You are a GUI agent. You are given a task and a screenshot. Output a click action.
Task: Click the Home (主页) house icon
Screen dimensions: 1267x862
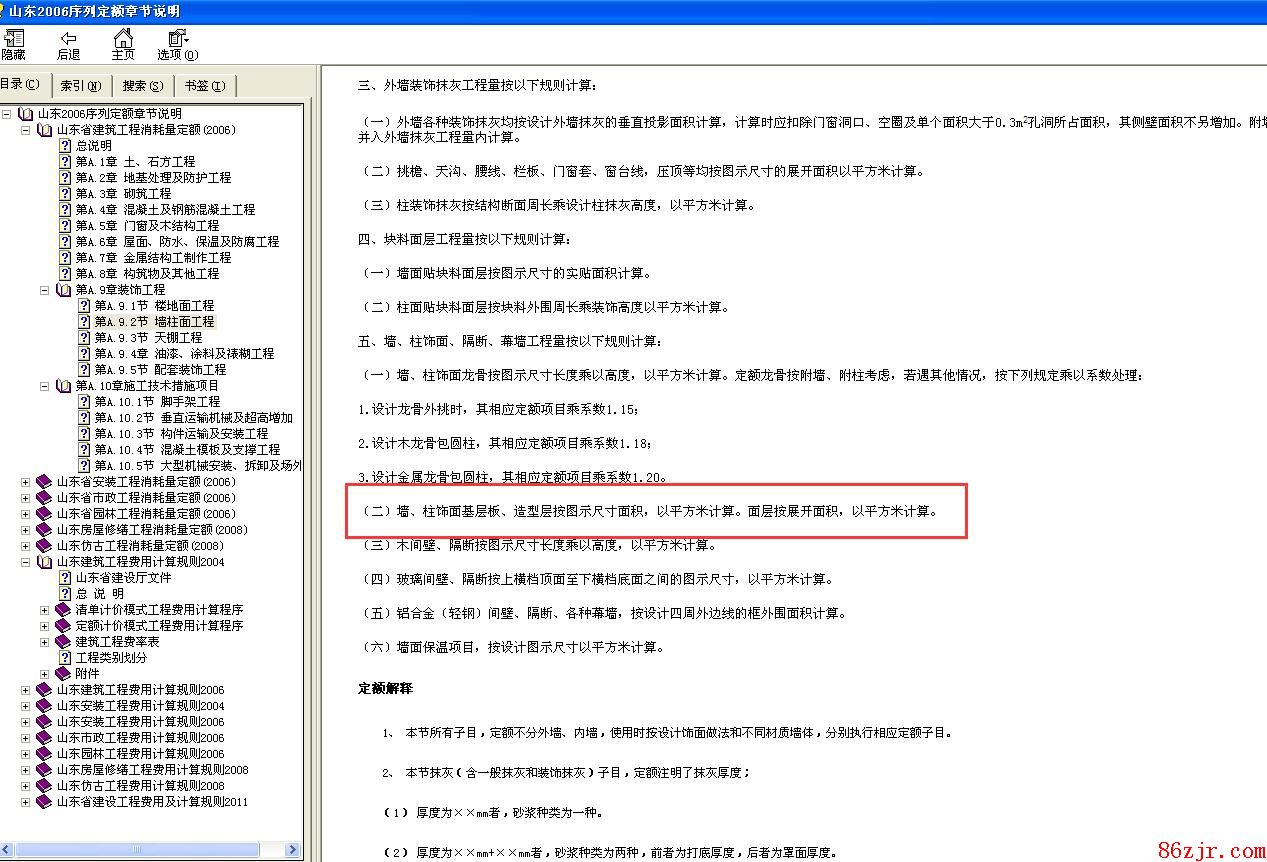[x=122, y=40]
